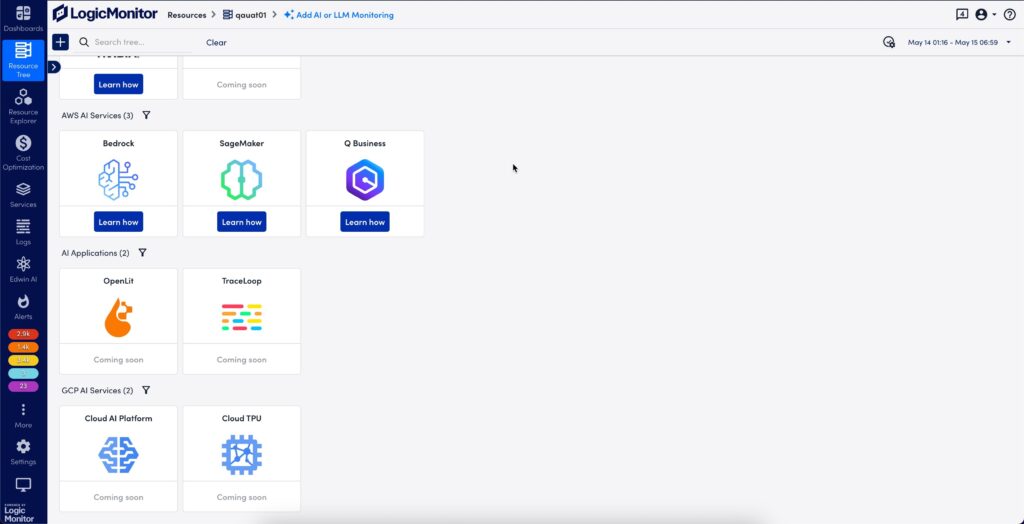
Task: Click the Cloud AI Platform icon
Action: pos(118,455)
